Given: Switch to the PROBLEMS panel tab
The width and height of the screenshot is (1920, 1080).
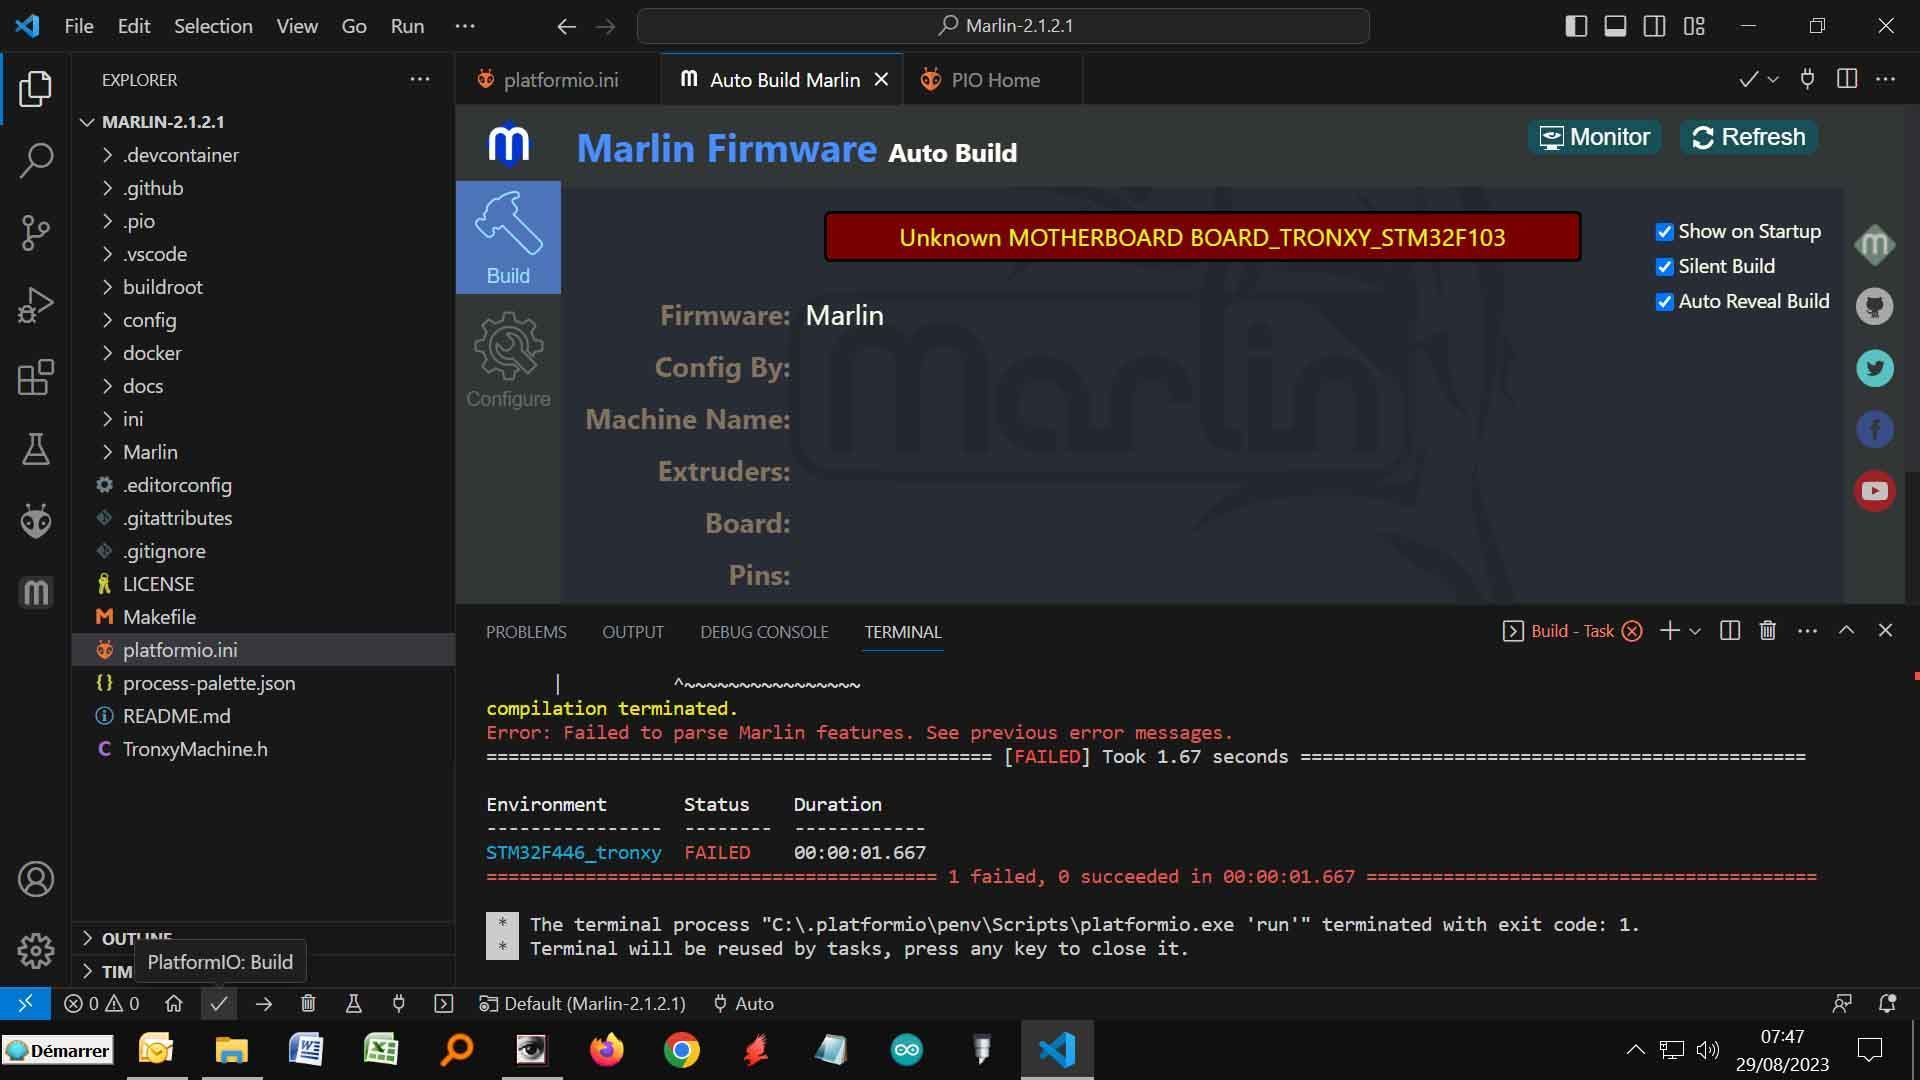Looking at the screenshot, I should point(526,632).
